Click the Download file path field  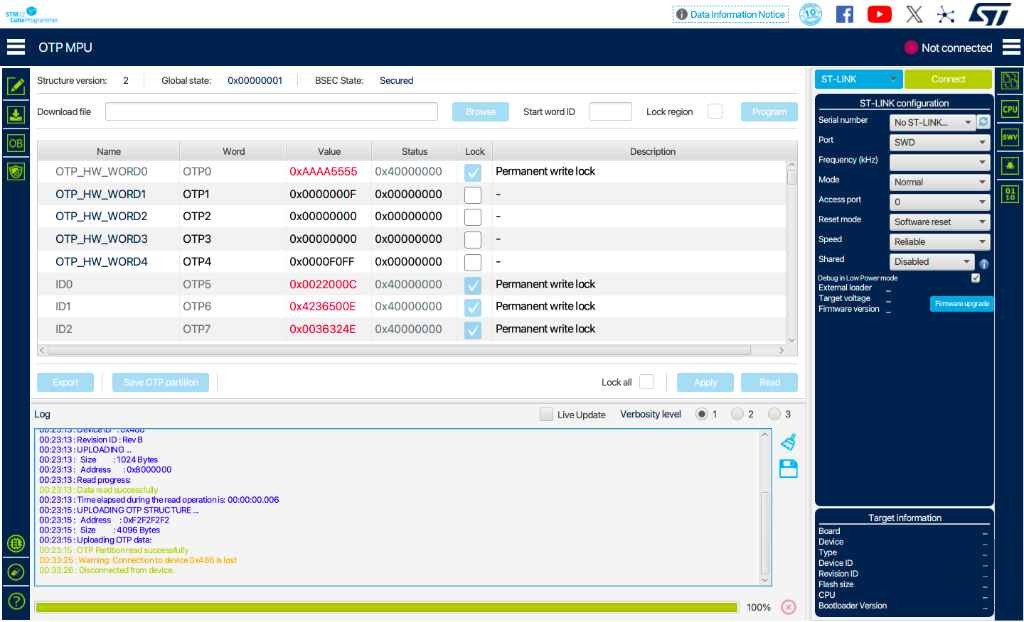271,112
